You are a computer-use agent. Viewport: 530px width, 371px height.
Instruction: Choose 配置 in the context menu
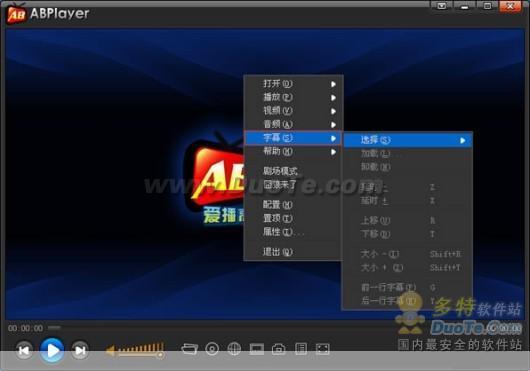click(x=293, y=205)
